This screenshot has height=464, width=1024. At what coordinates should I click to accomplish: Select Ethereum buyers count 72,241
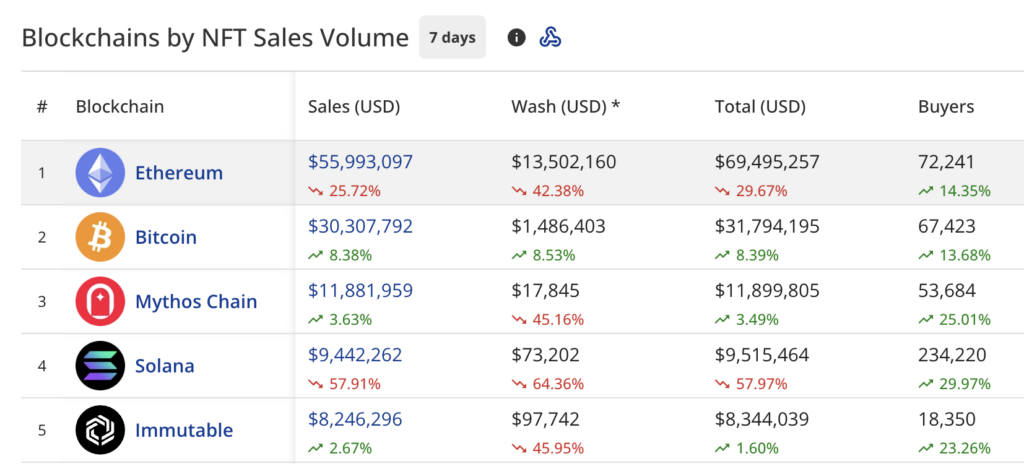coord(946,162)
